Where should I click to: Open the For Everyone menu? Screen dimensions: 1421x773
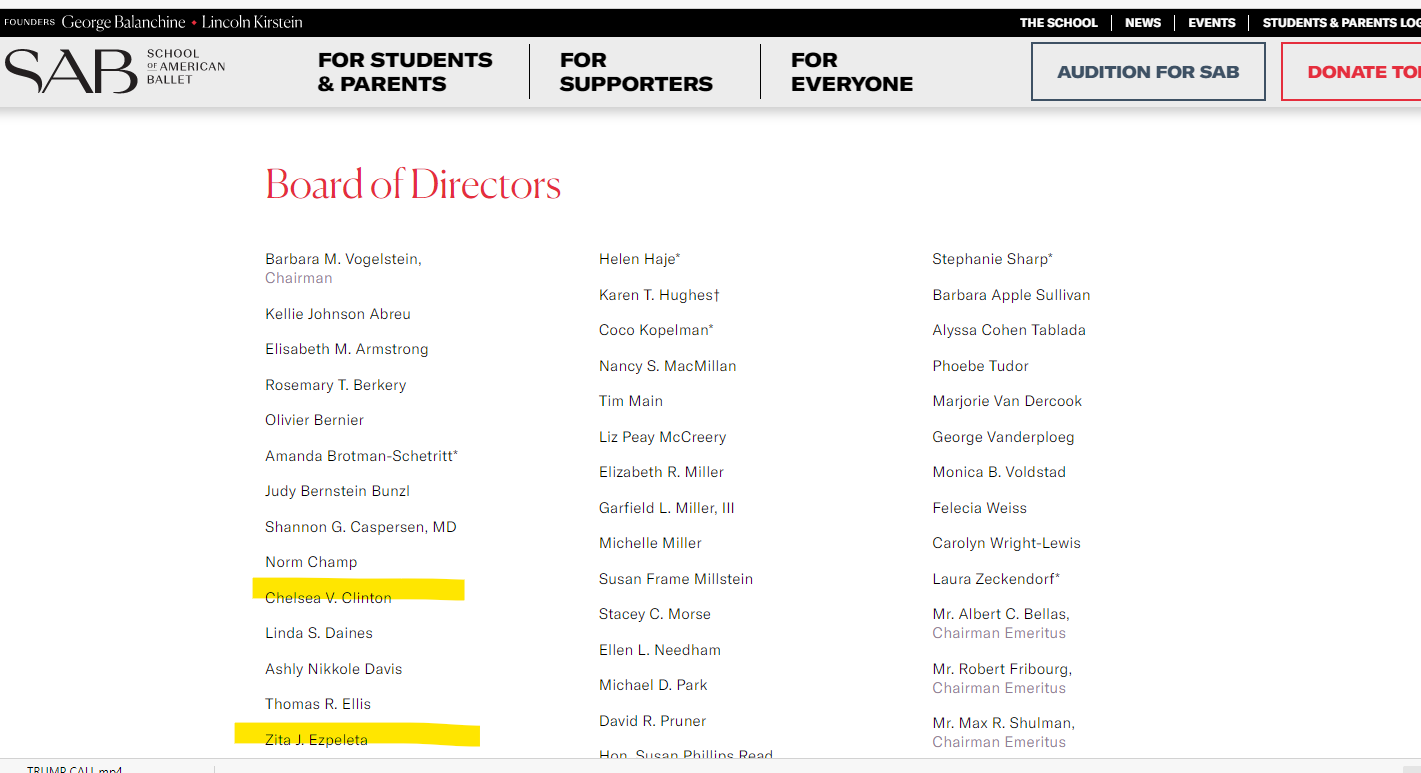tap(852, 72)
